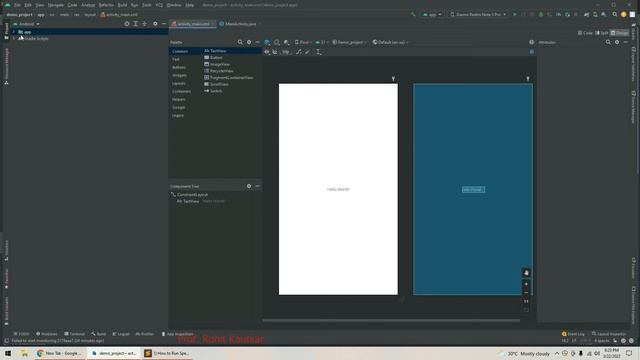
Task: Switch to Split view mode
Action: pyautogui.click(x=602, y=33)
